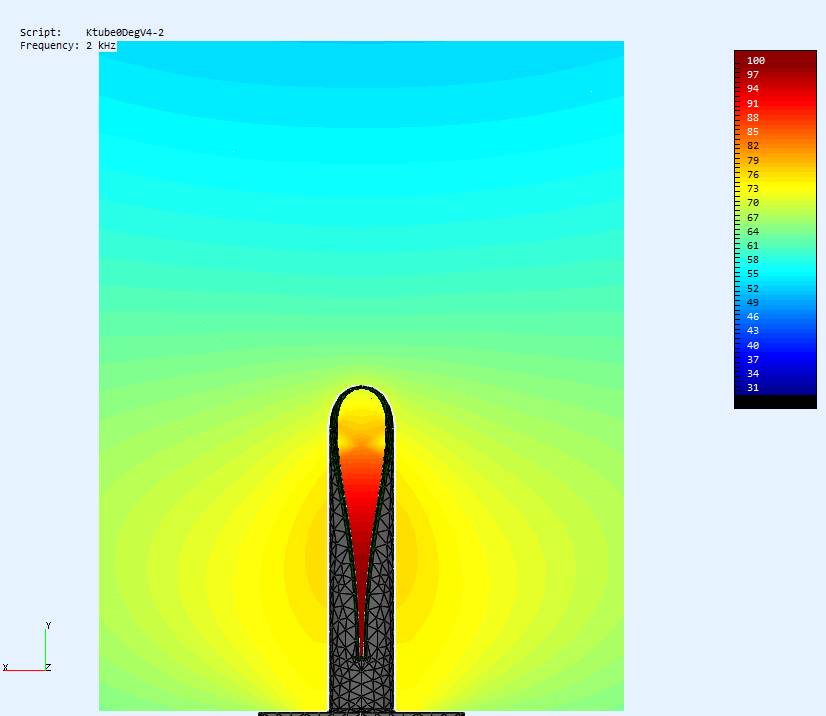
Task: Click the 61 legend value
Action: point(753,246)
